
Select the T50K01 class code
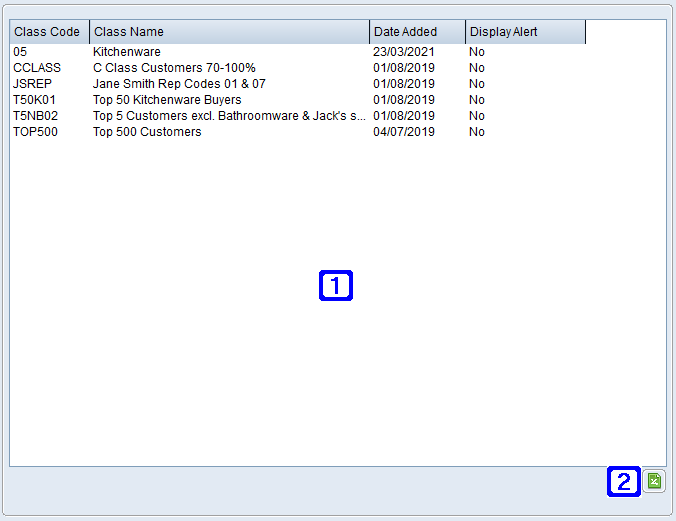click(x=34, y=100)
